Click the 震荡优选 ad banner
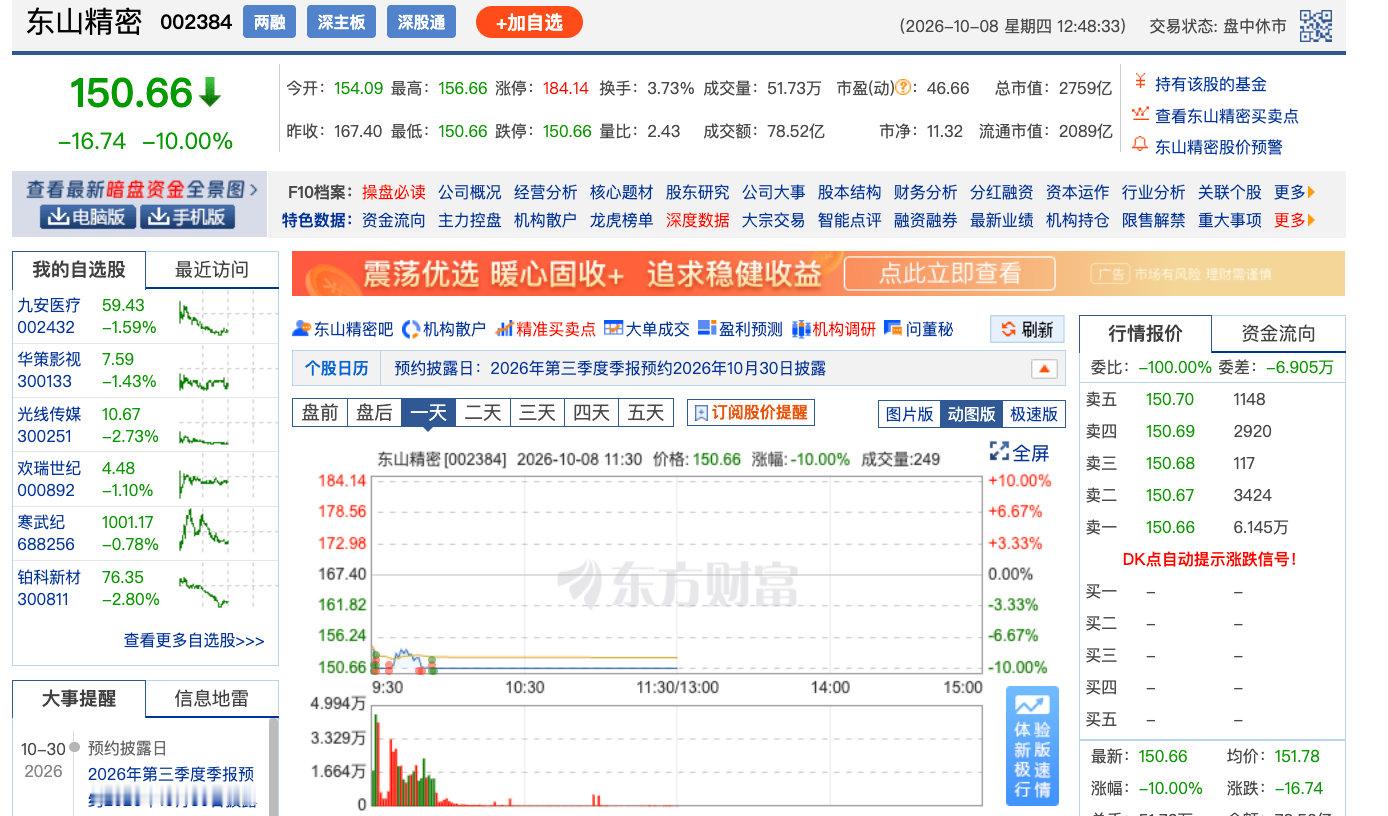Screen dimensions: 1388x816 point(818,273)
